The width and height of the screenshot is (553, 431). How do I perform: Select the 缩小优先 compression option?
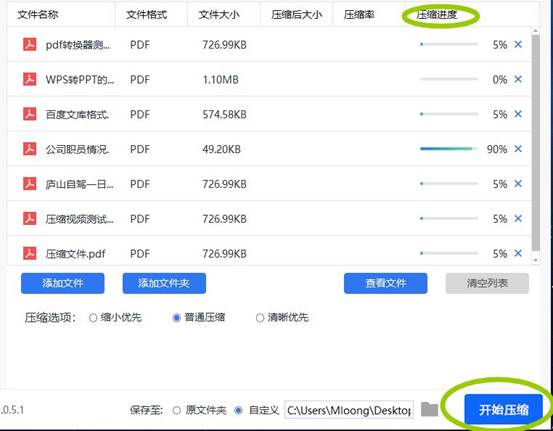[93, 318]
